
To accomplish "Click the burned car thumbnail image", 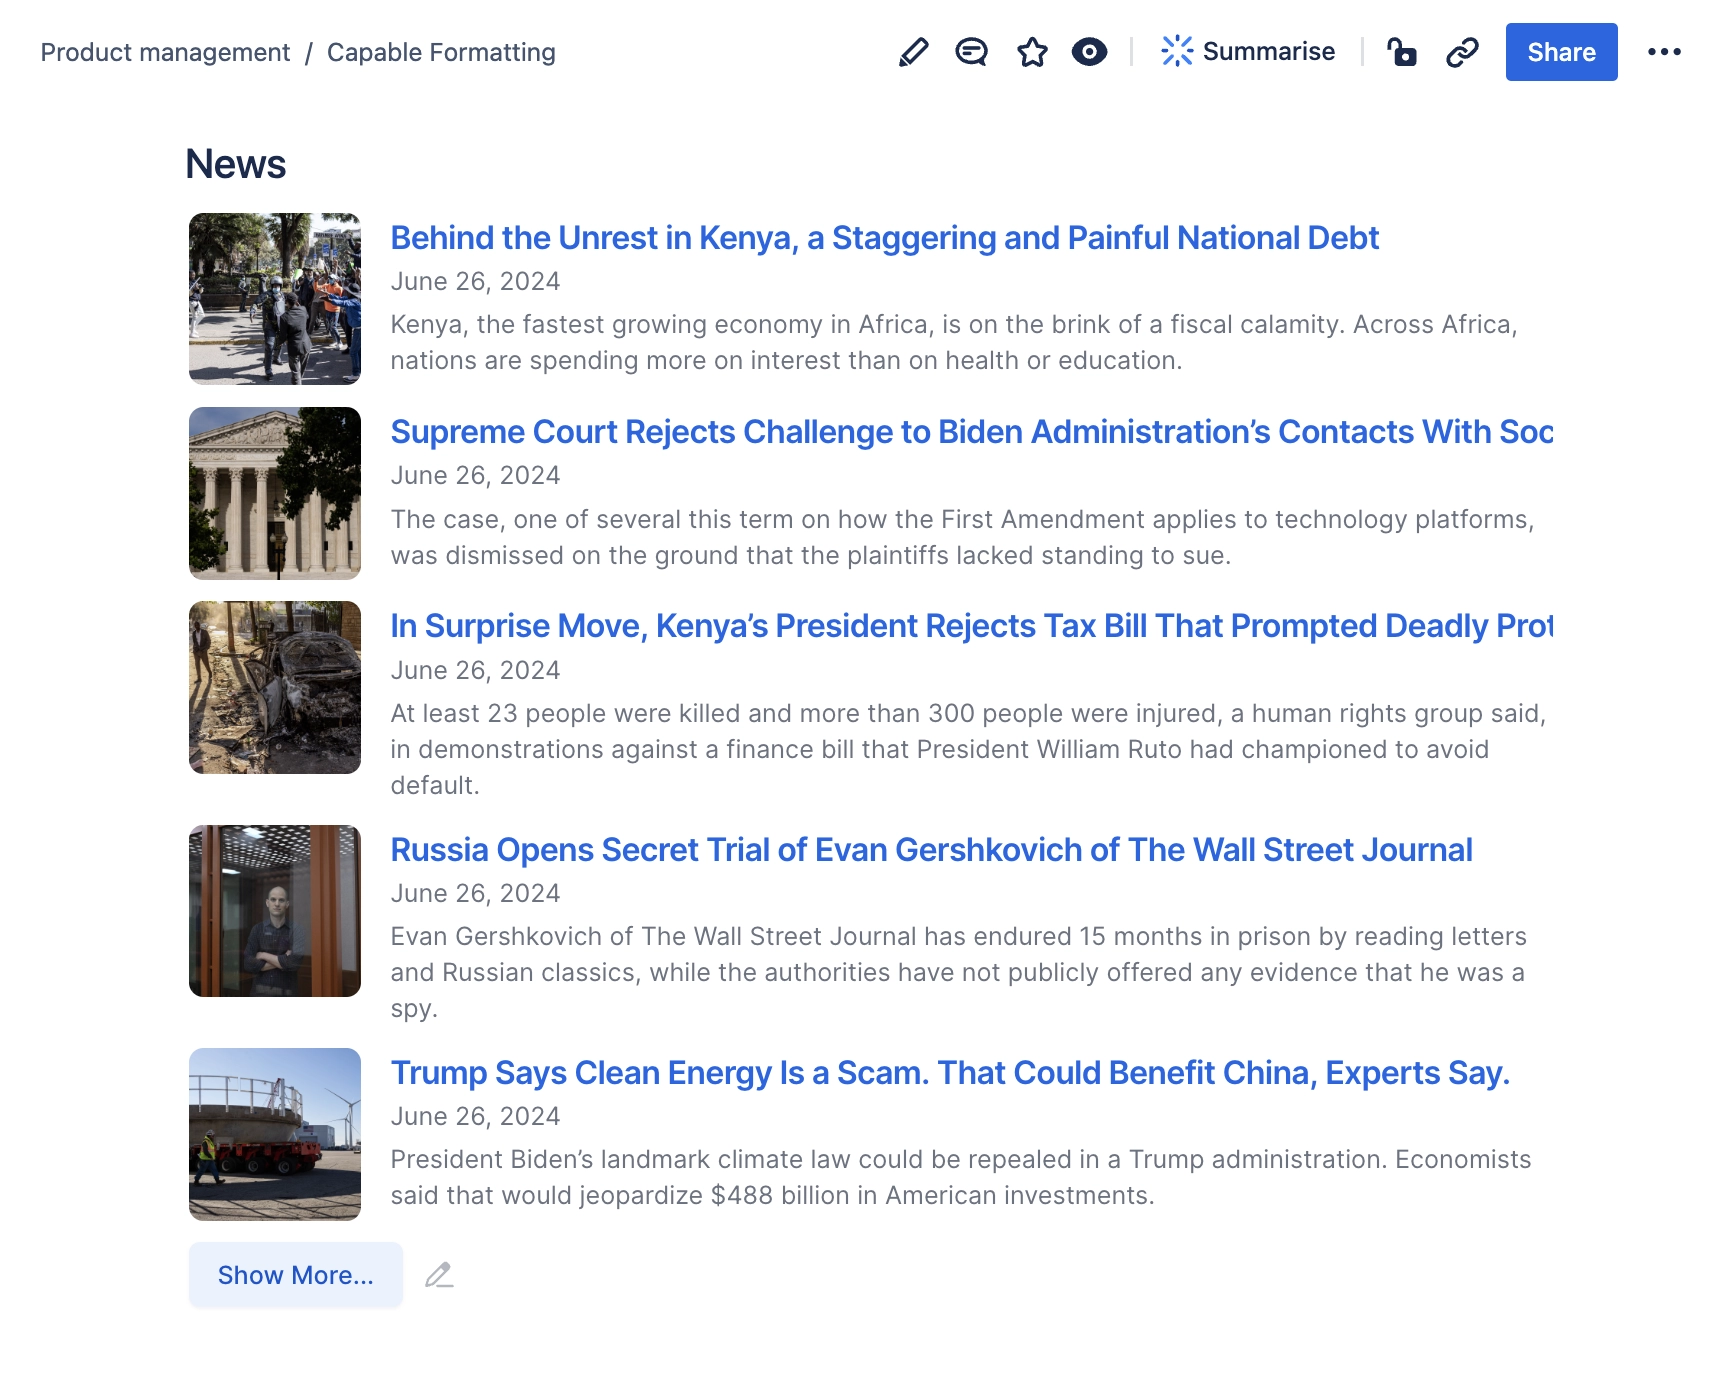I will (275, 687).
